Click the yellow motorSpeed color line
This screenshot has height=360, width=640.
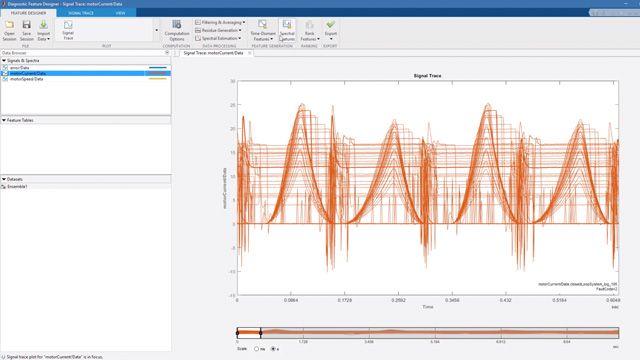point(158,79)
